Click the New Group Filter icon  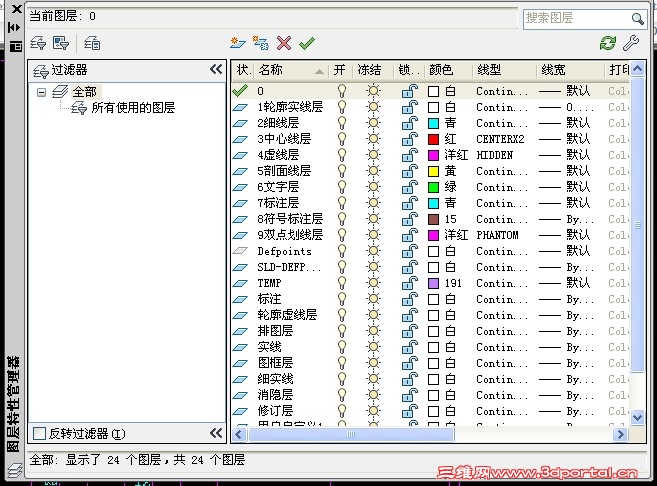61,43
